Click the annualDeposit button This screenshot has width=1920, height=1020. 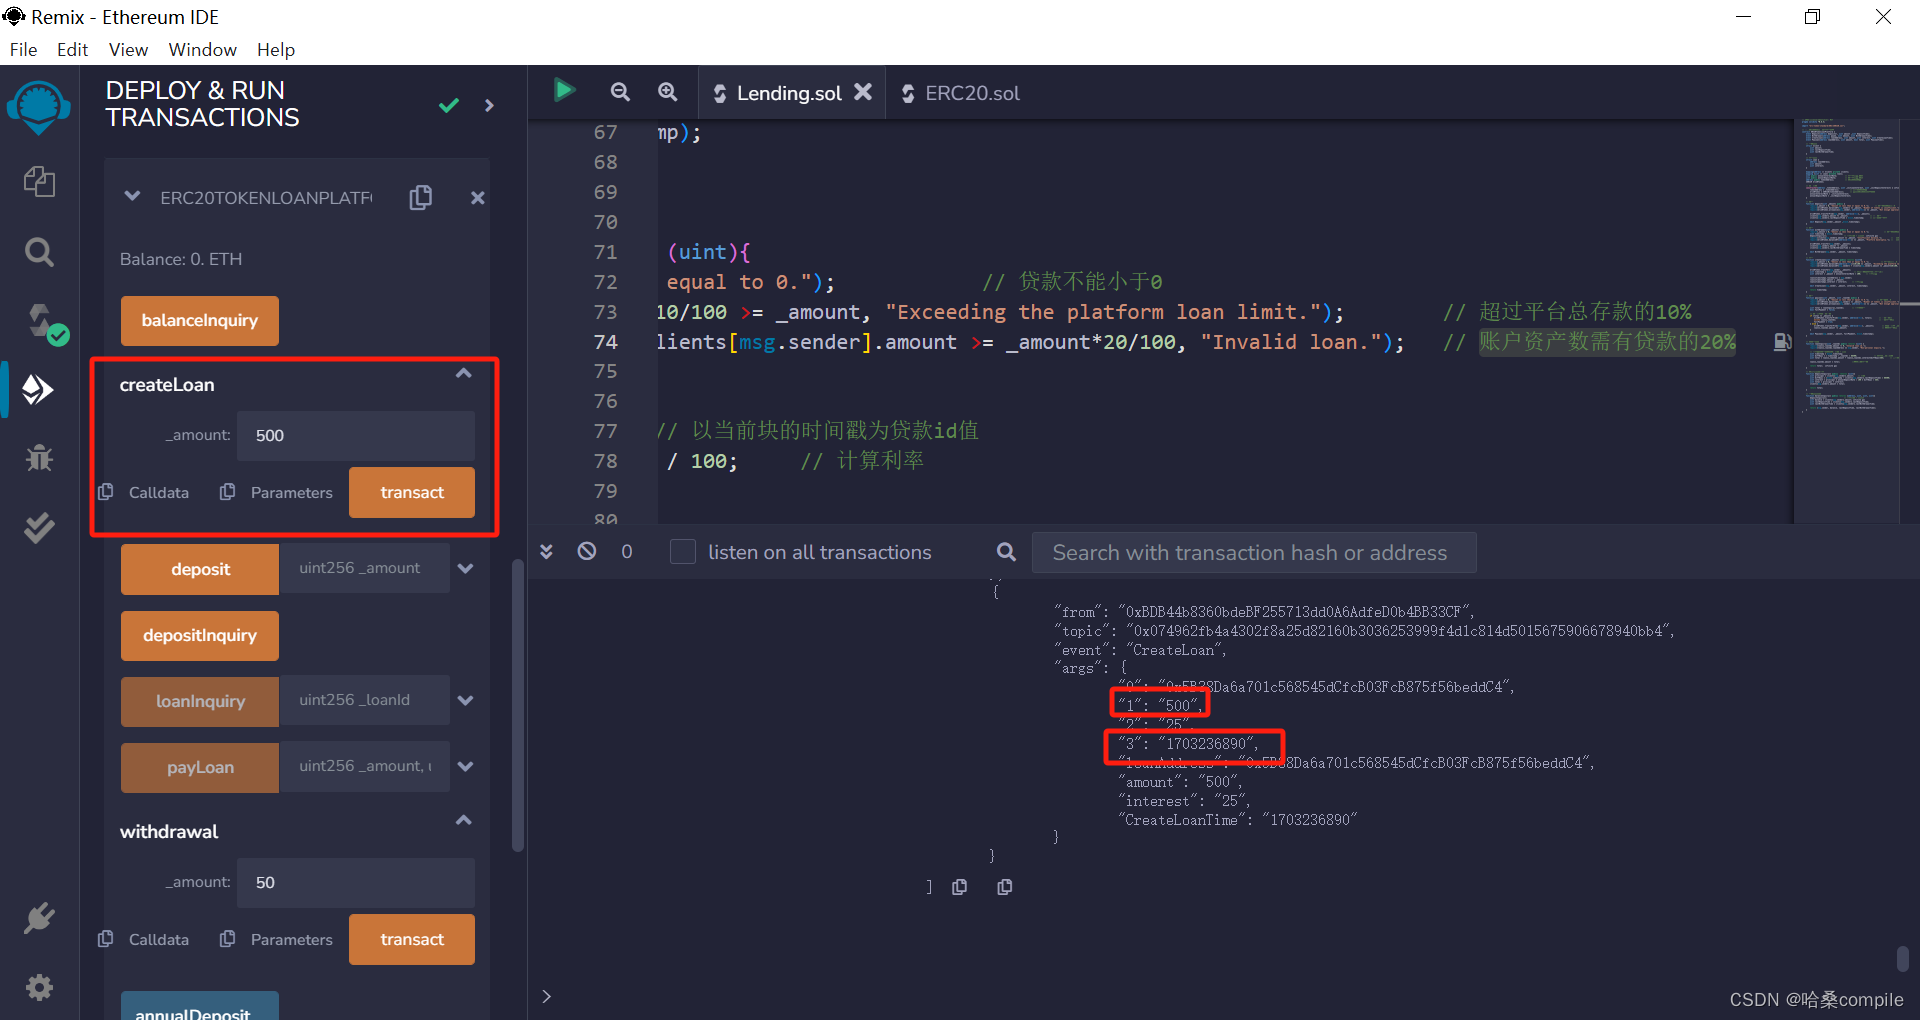click(x=200, y=1006)
